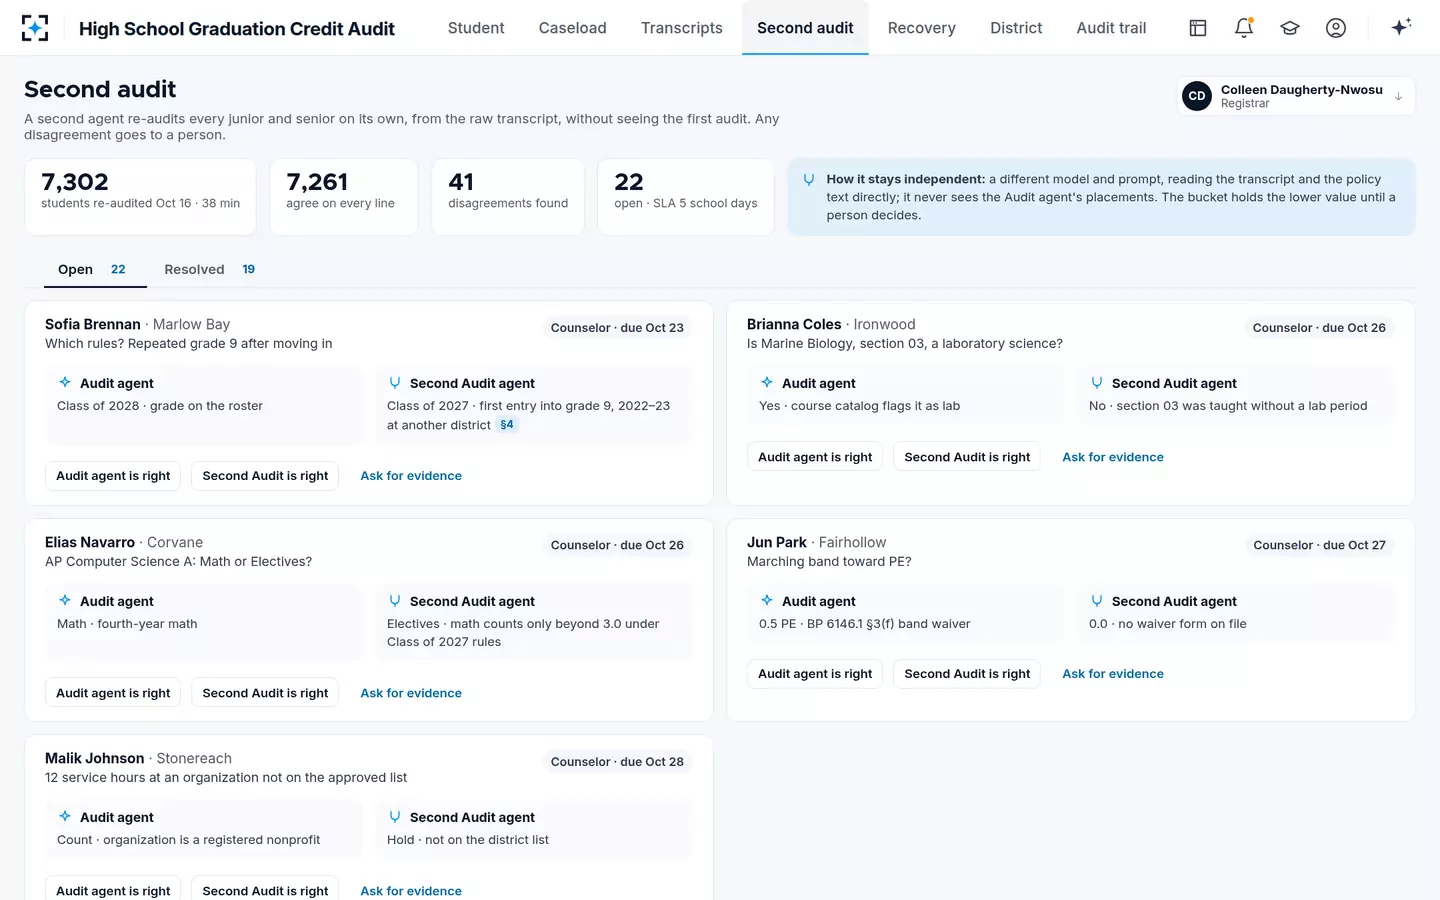
Task: Open the Recovery tab
Action: 922,28
